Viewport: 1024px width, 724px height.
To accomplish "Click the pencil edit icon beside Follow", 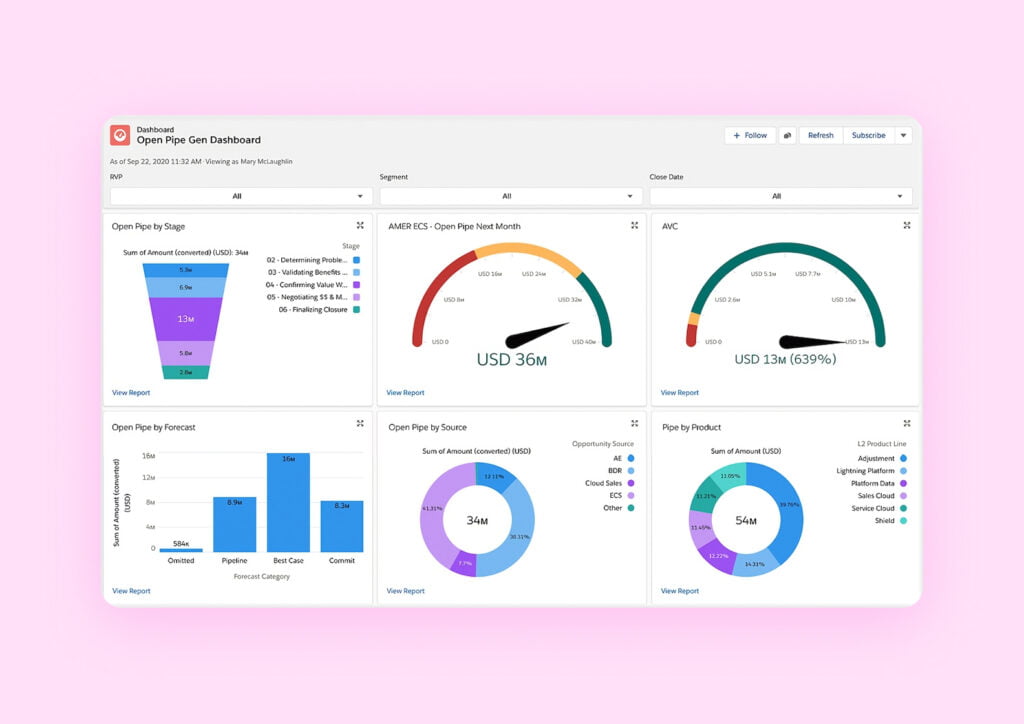I will [788, 135].
